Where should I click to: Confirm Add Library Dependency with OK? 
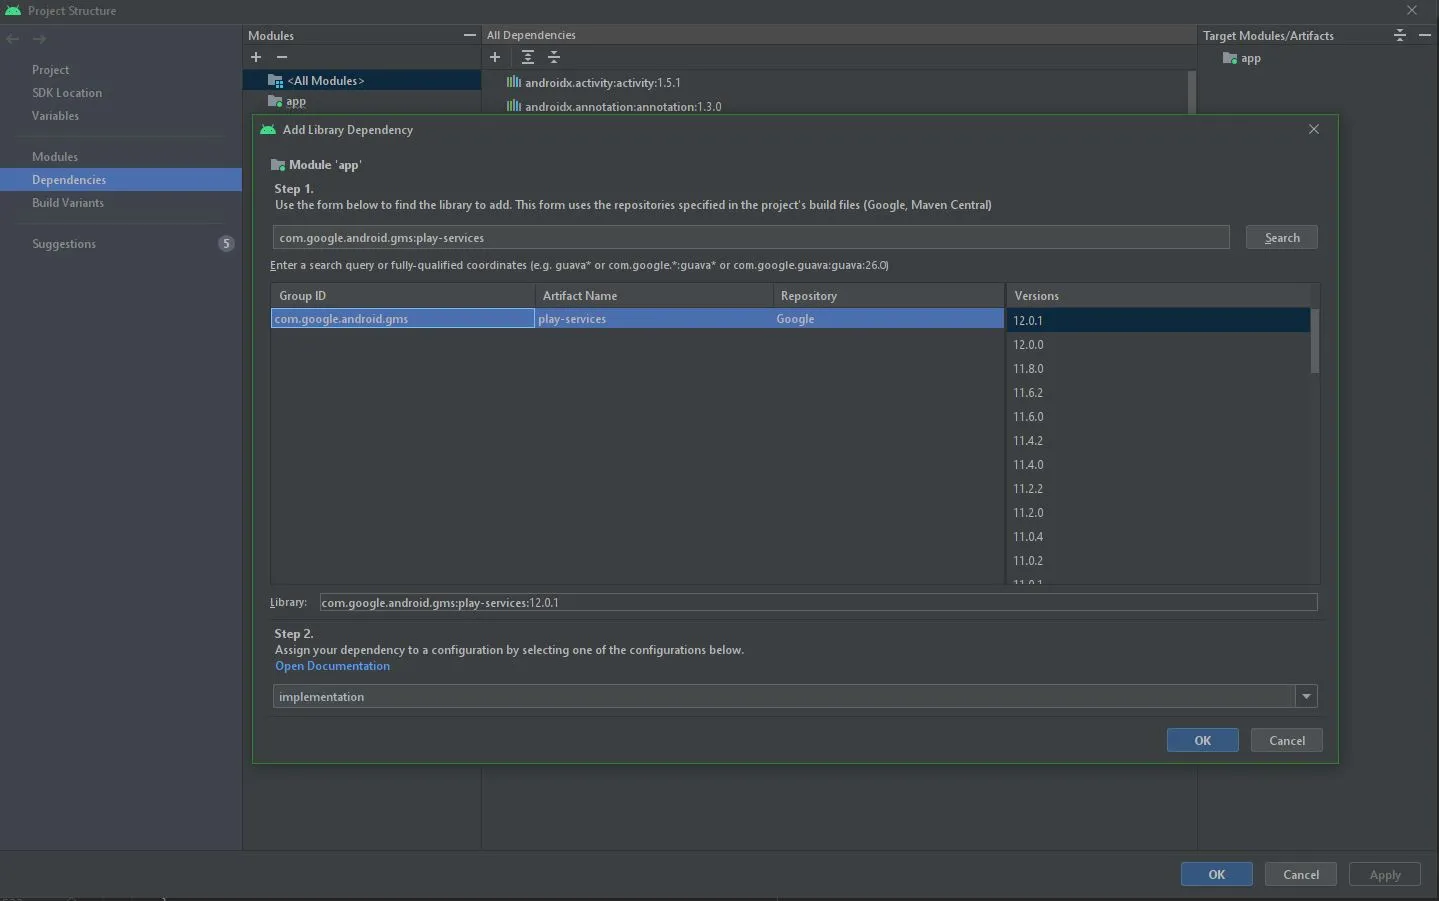pyautogui.click(x=1203, y=741)
